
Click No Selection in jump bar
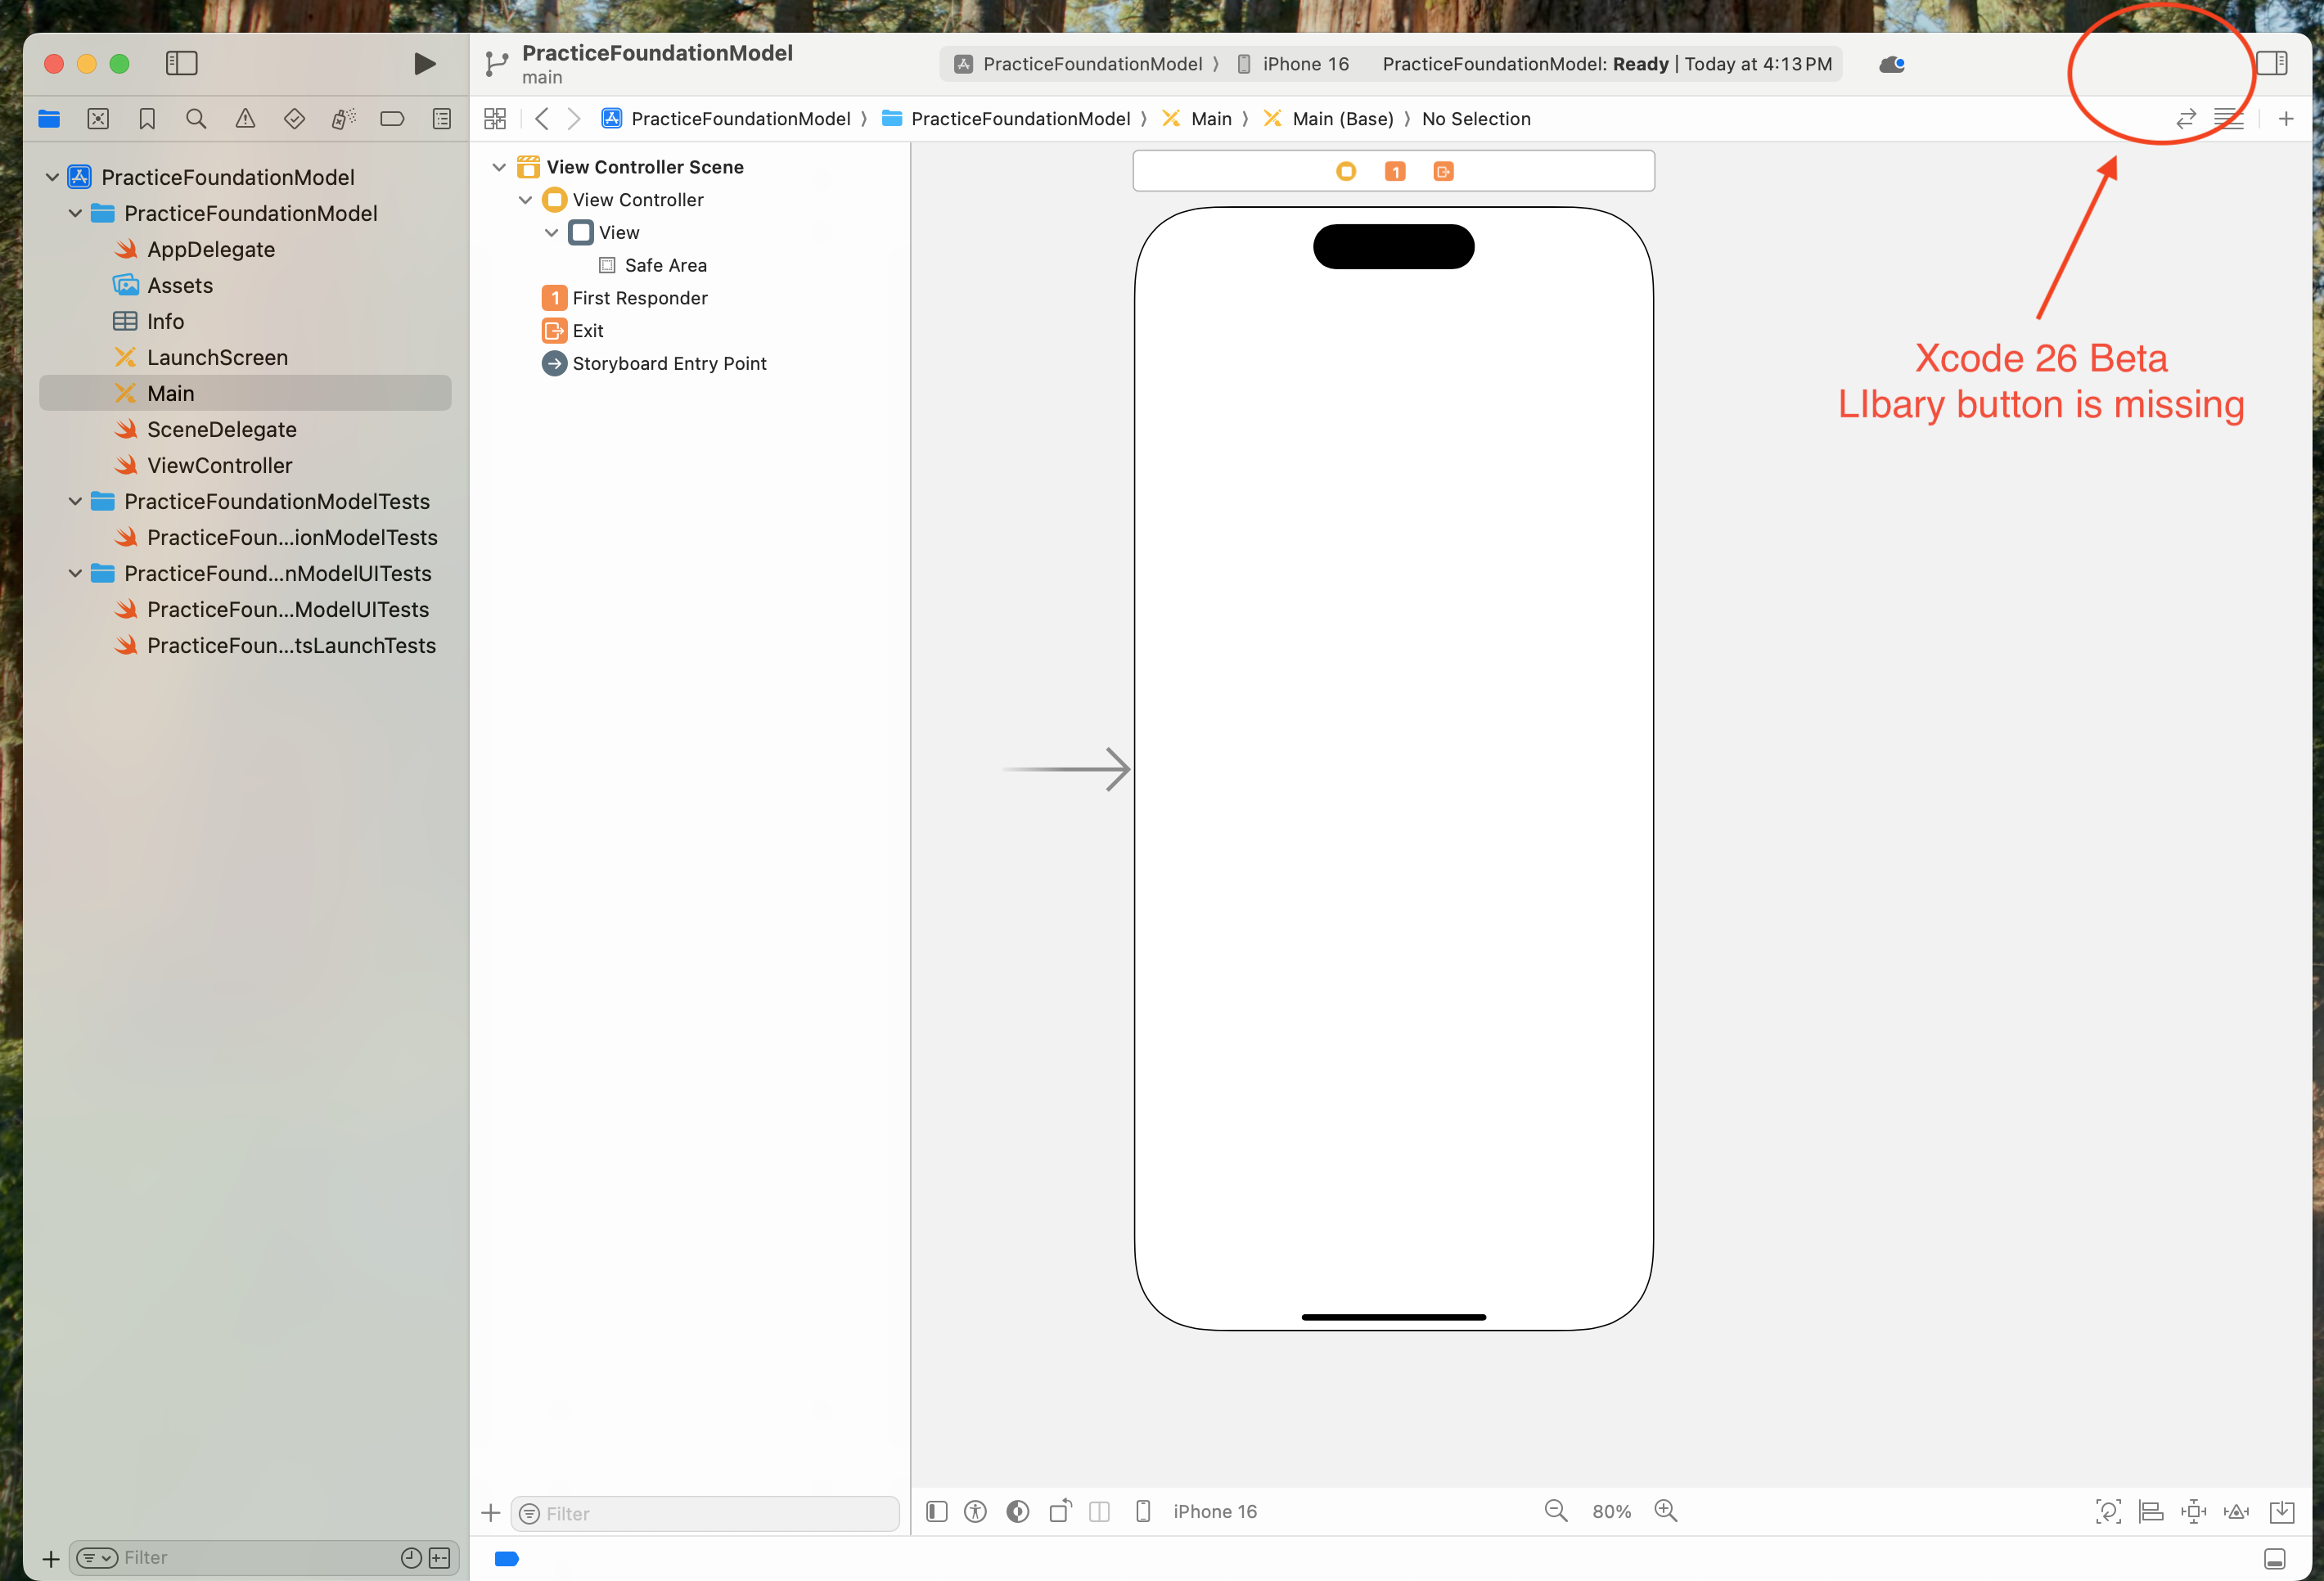1476,119
